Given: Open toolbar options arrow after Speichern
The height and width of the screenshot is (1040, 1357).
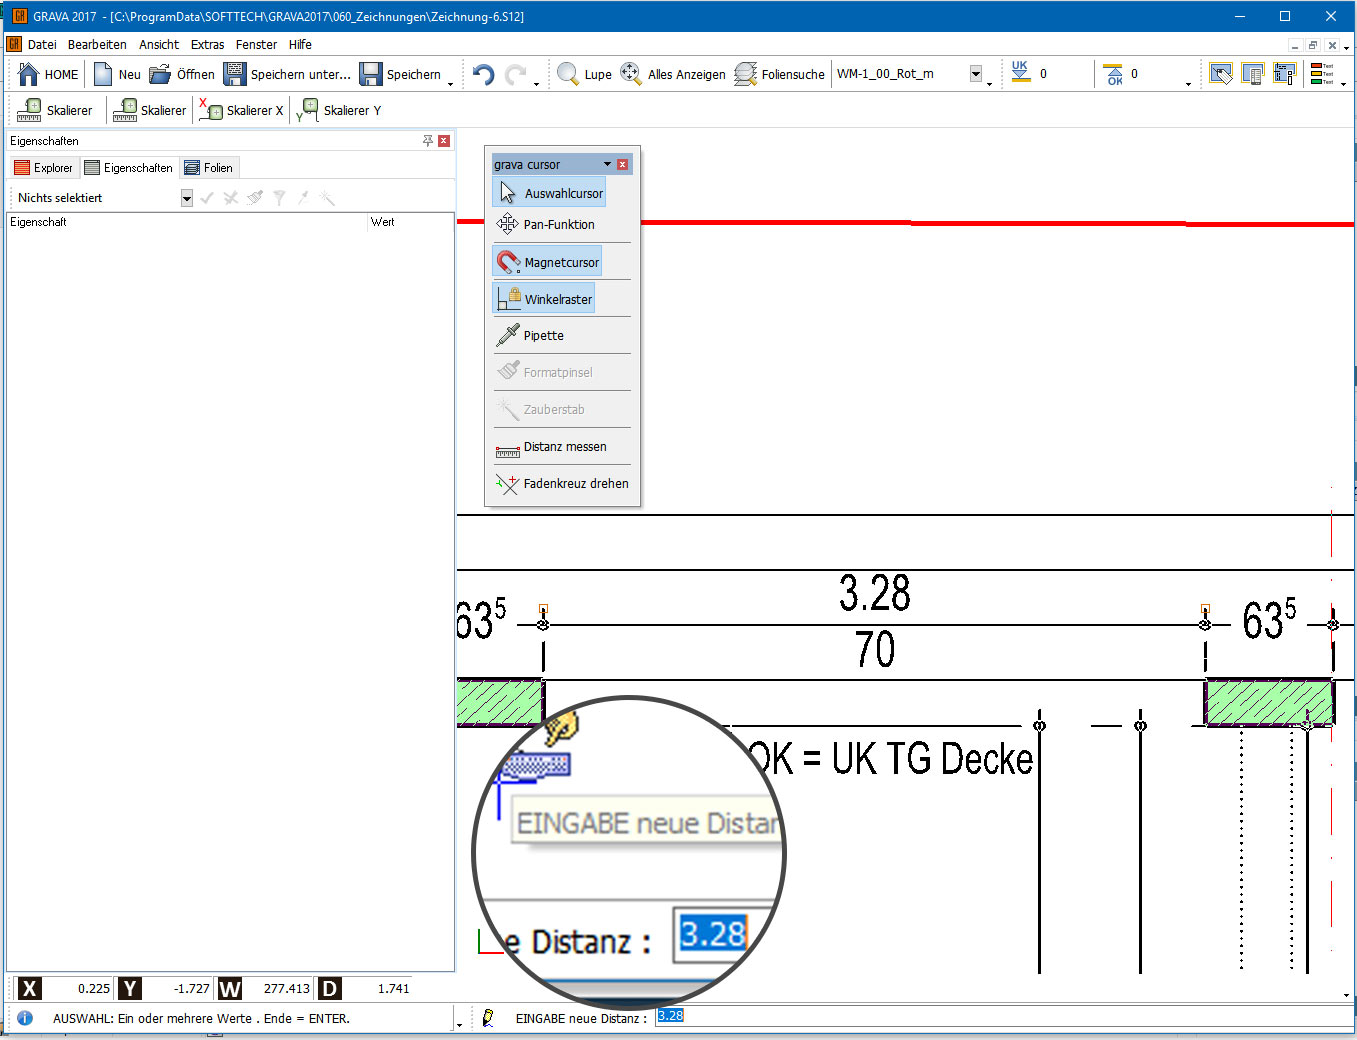Looking at the screenshot, I should coord(450,84).
